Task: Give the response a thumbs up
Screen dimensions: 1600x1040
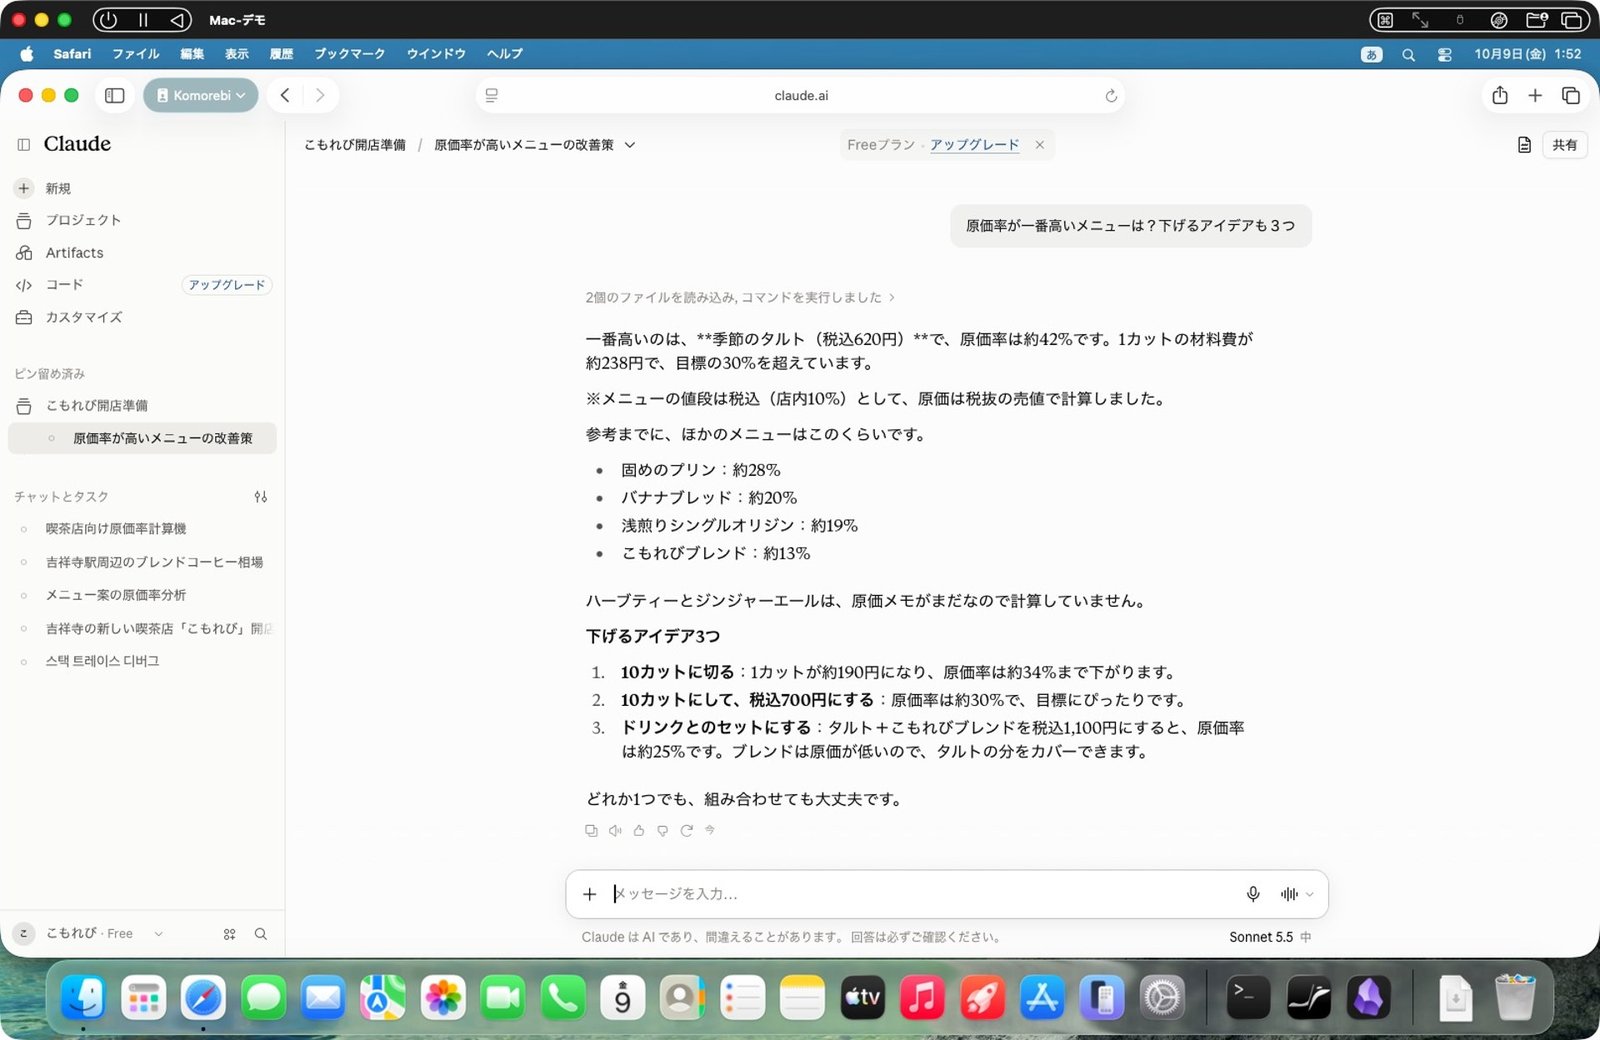Action: point(639,831)
